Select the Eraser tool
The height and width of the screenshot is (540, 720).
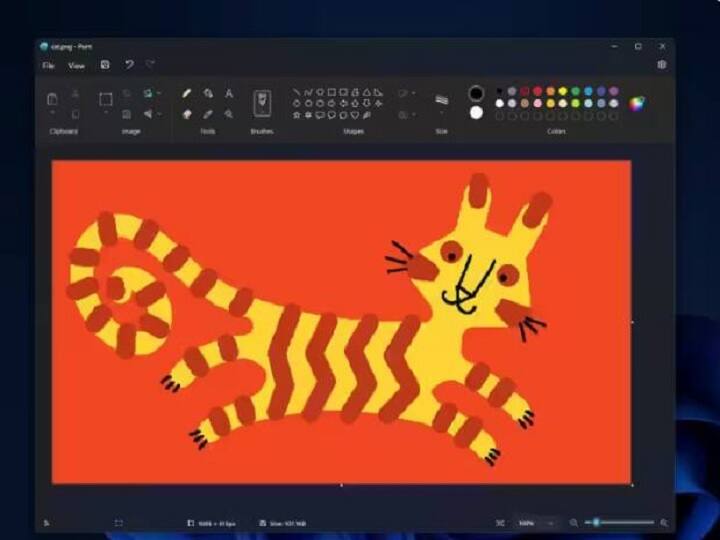click(x=187, y=114)
